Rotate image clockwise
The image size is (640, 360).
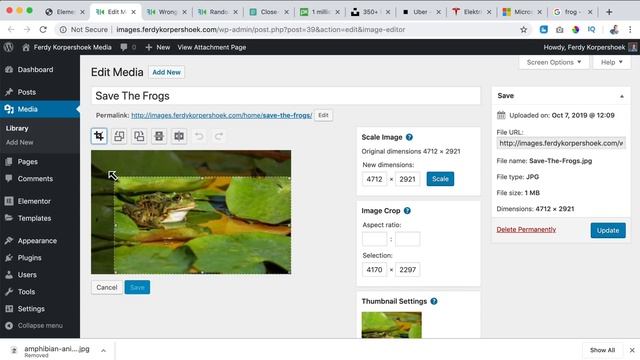click(139, 136)
